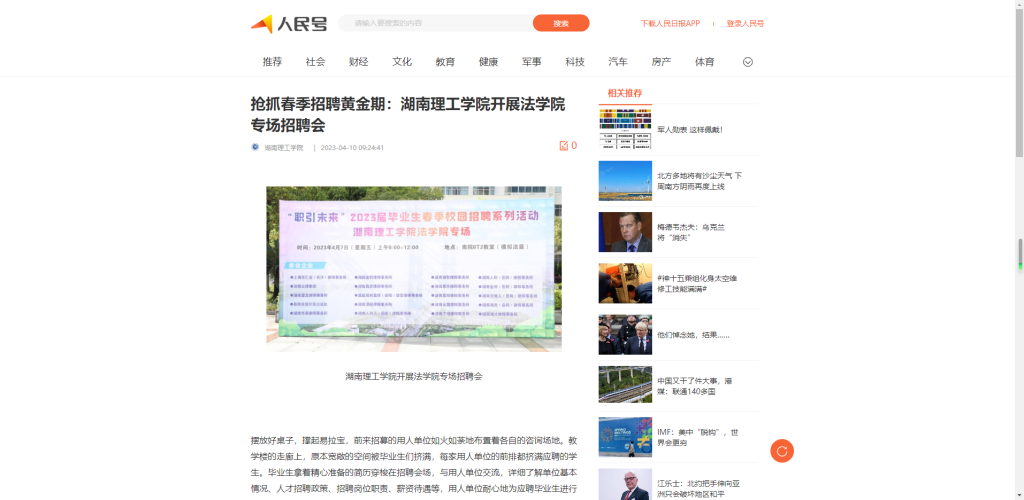Click the 湖南理工学院 author name

(284, 147)
